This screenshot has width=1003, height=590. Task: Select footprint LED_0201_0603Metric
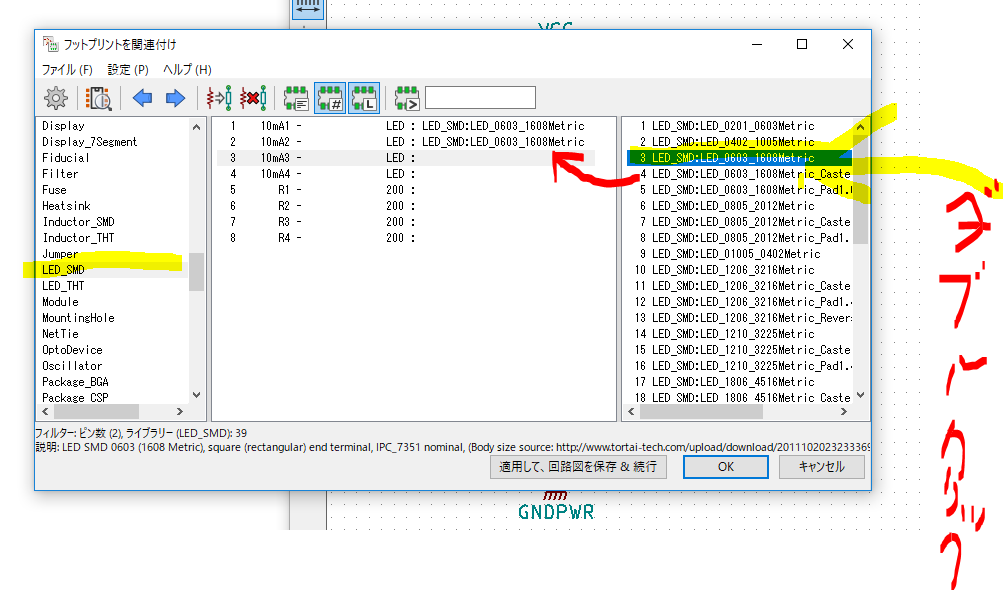pyautogui.click(x=733, y=125)
